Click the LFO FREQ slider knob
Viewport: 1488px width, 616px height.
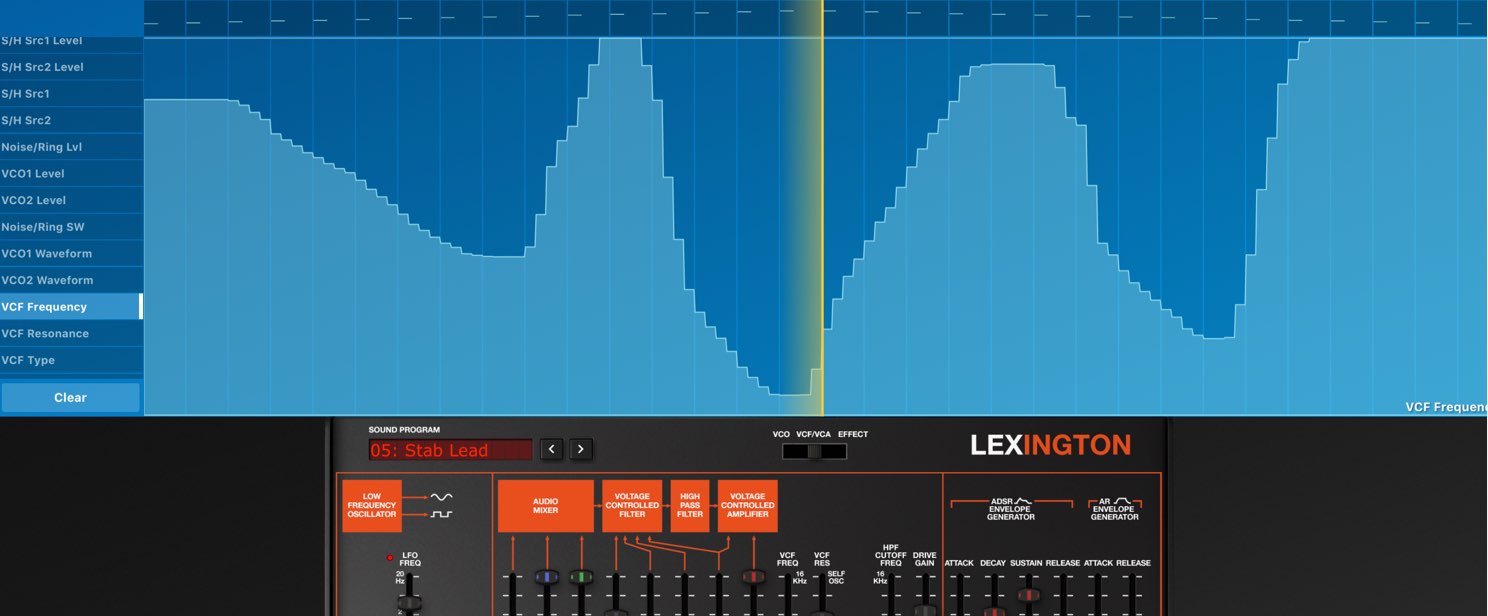coord(408,603)
